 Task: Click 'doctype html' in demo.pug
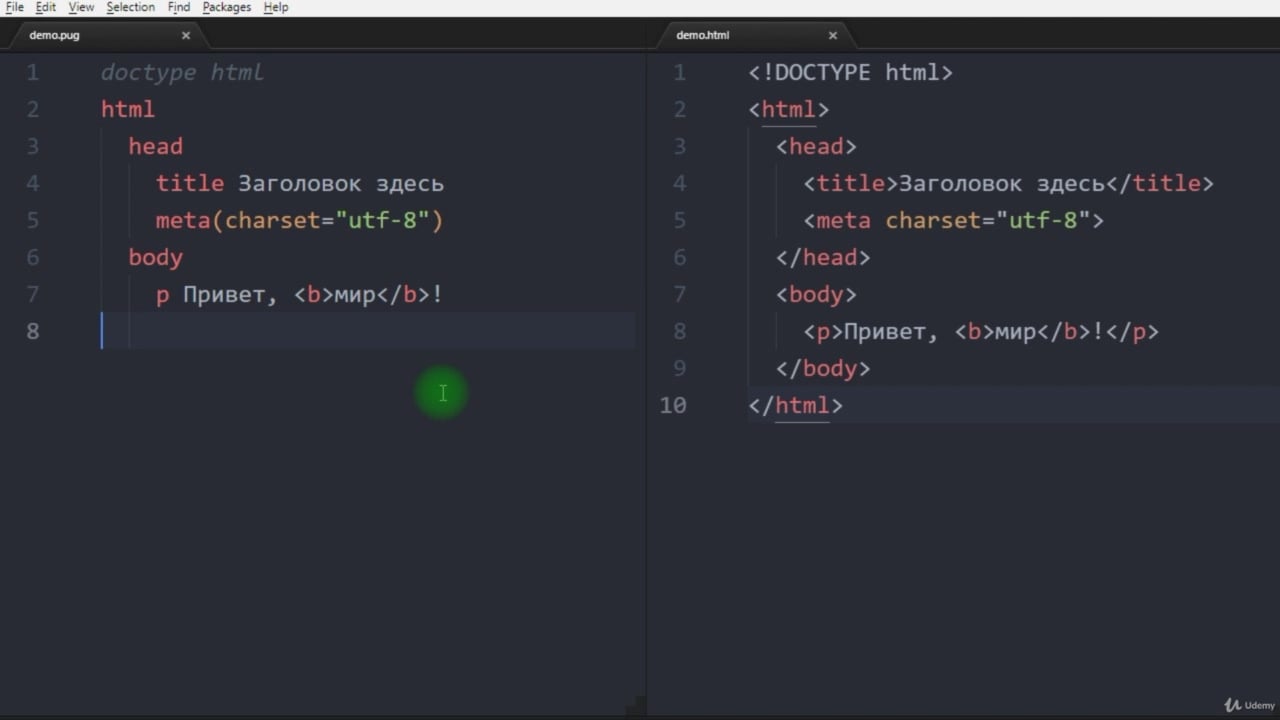pos(182,73)
